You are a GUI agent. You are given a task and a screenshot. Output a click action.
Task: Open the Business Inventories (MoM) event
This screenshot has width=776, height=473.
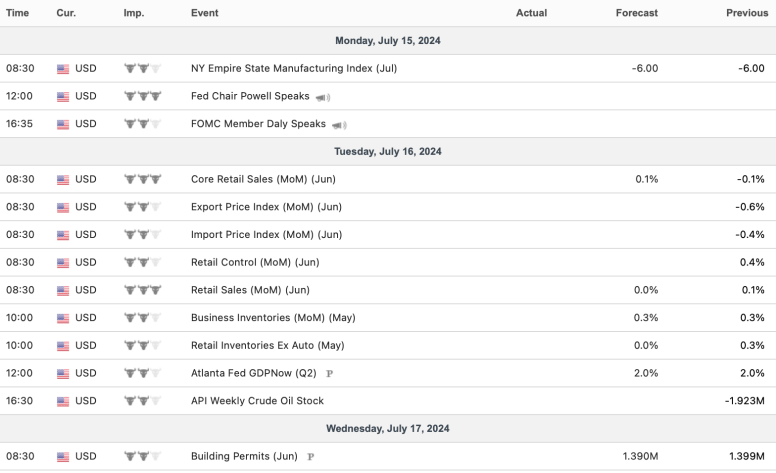273,318
